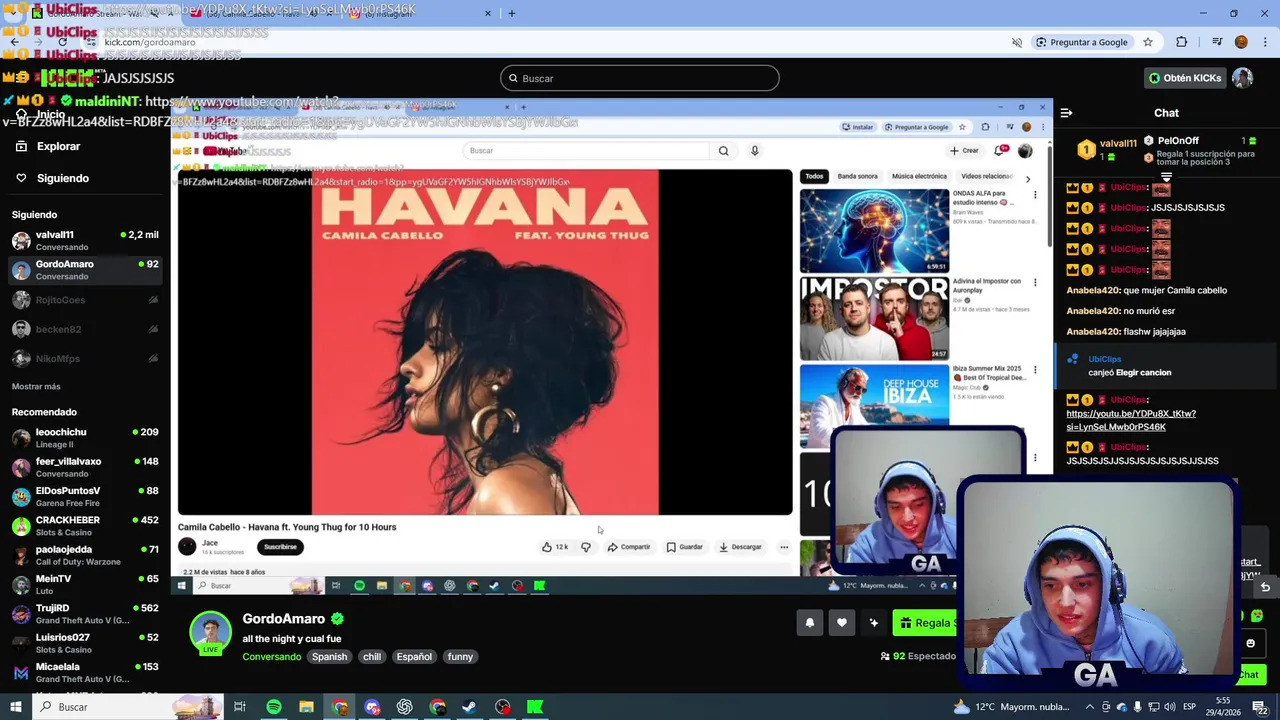The width and height of the screenshot is (1280, 720).
Task: Open Windows Task View button
Action: pyautogui.click(x=240, y=707)
